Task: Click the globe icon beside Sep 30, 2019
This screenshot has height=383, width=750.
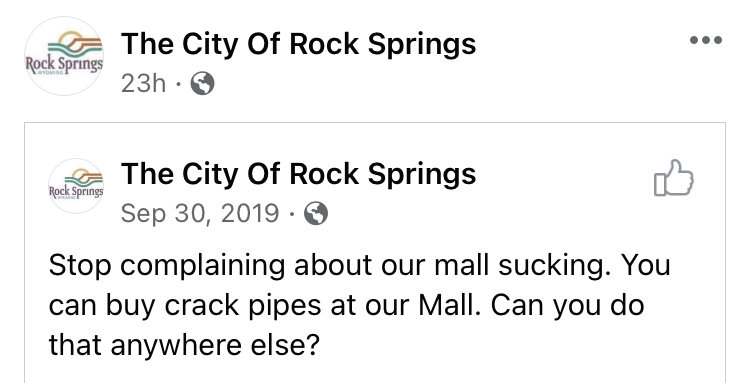Action: coord(316,213)
